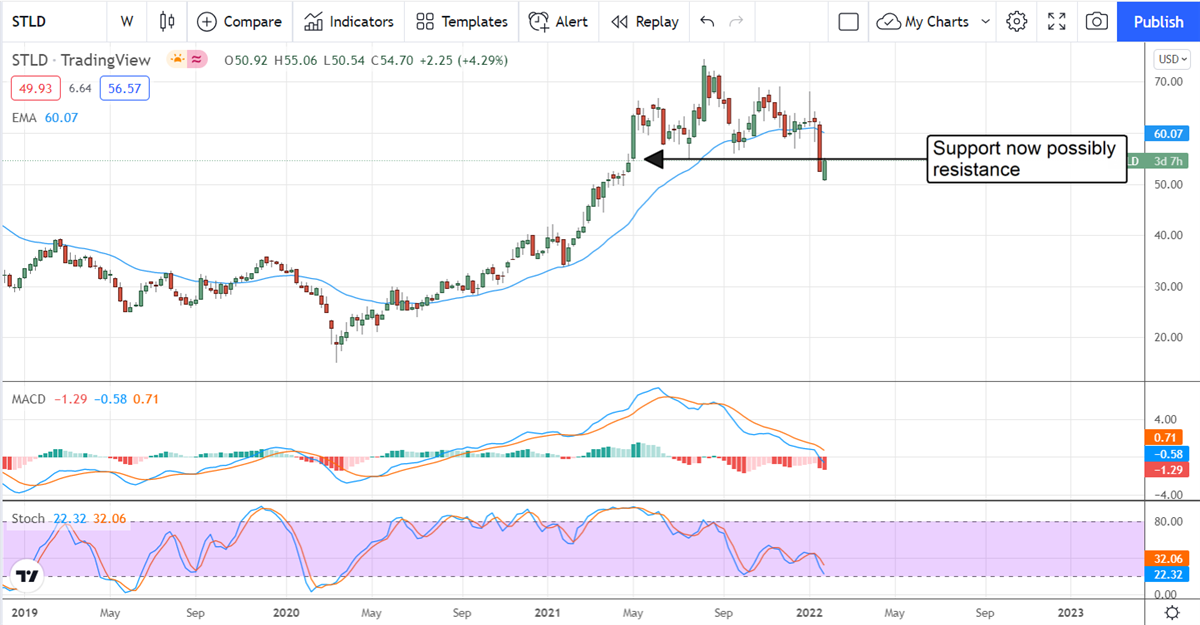Open the candlestick chart style selector
Image resolution: width=1200 pixels, height=625 pixels.
[x=166, y=21]
